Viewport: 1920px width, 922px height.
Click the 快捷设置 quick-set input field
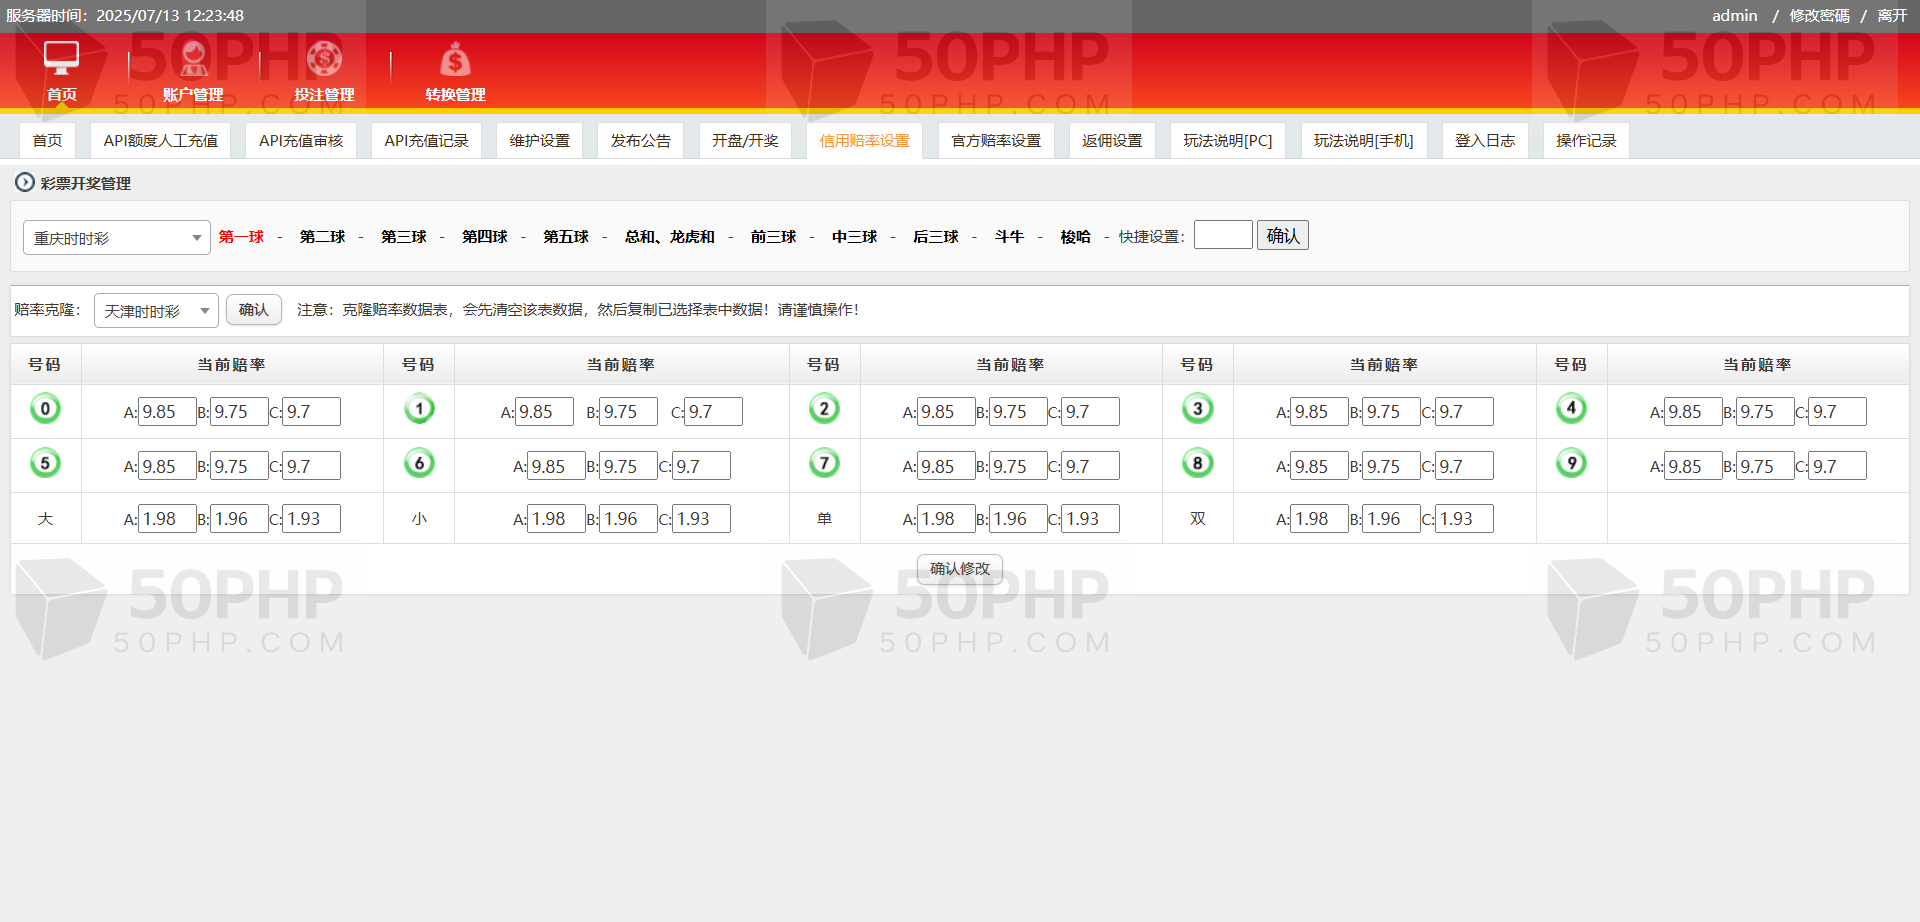pyautogui.click(x=1222, y=235)
